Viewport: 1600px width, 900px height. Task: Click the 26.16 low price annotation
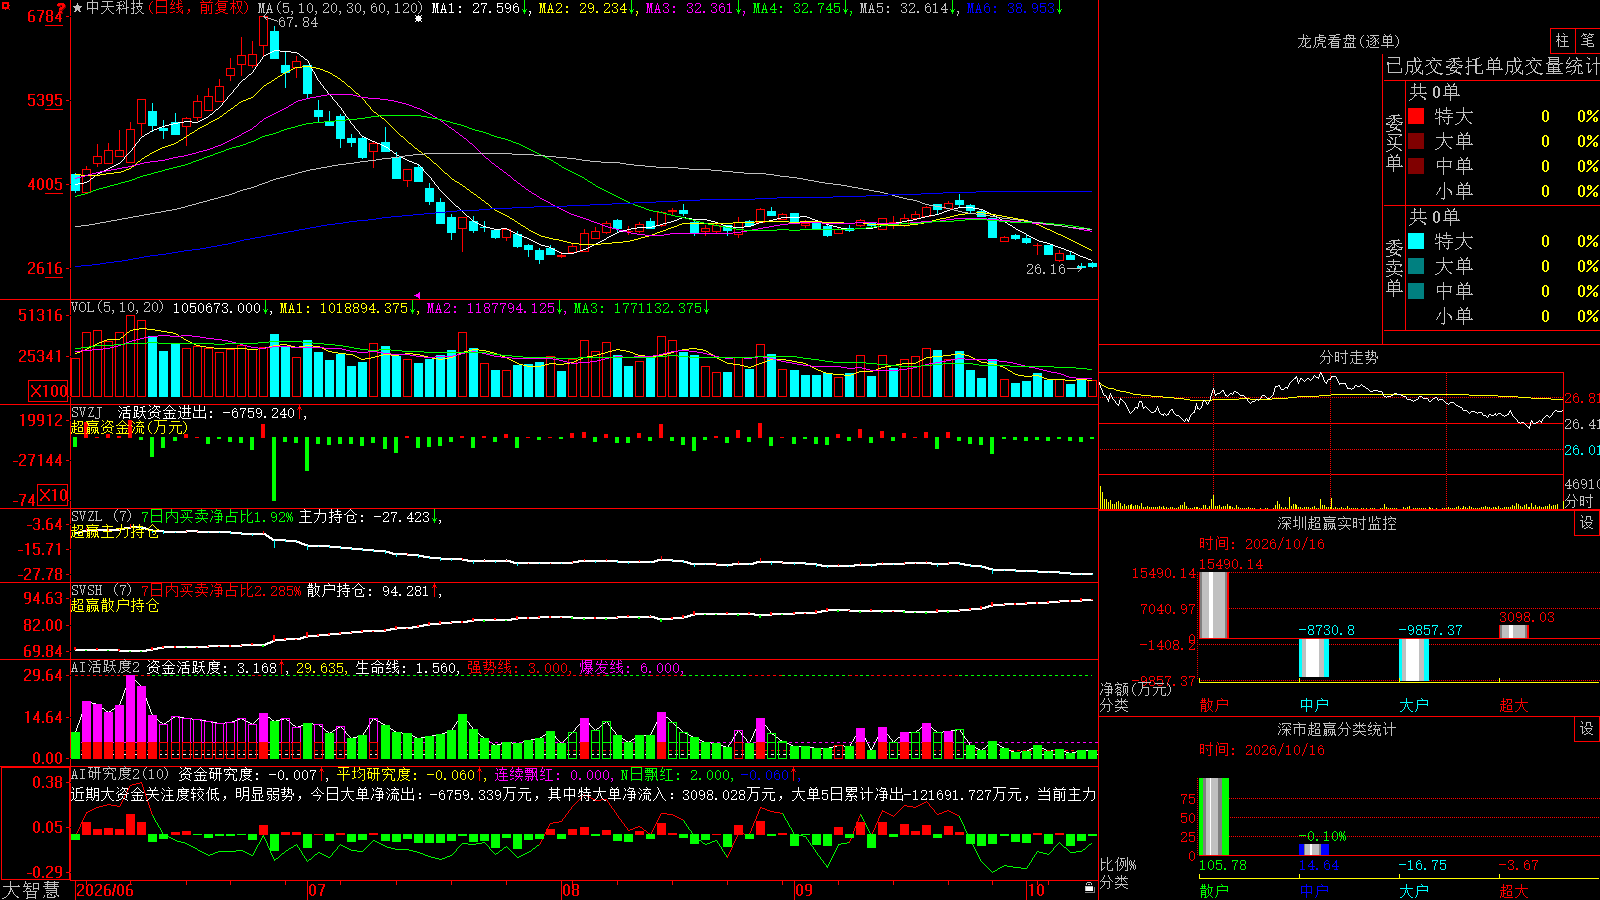click(1046, 269)
